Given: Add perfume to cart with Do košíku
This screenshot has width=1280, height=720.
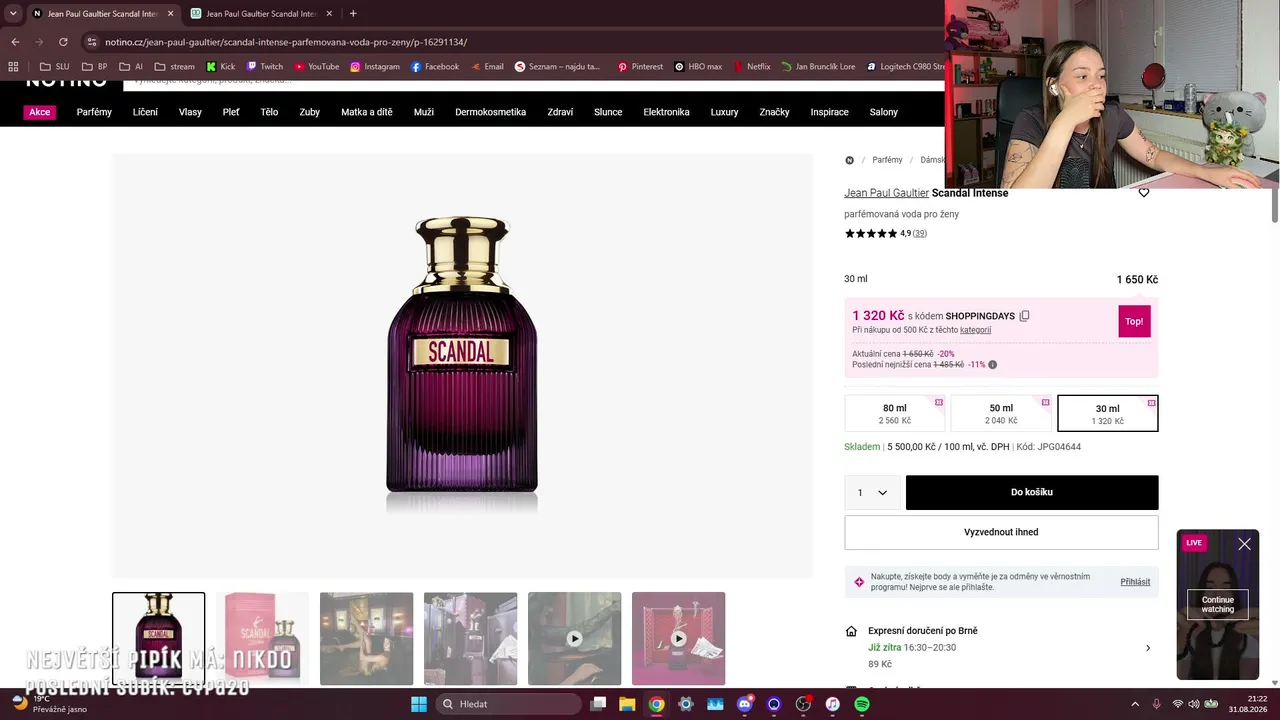Looking at the screenshot, I should 1032,492.
